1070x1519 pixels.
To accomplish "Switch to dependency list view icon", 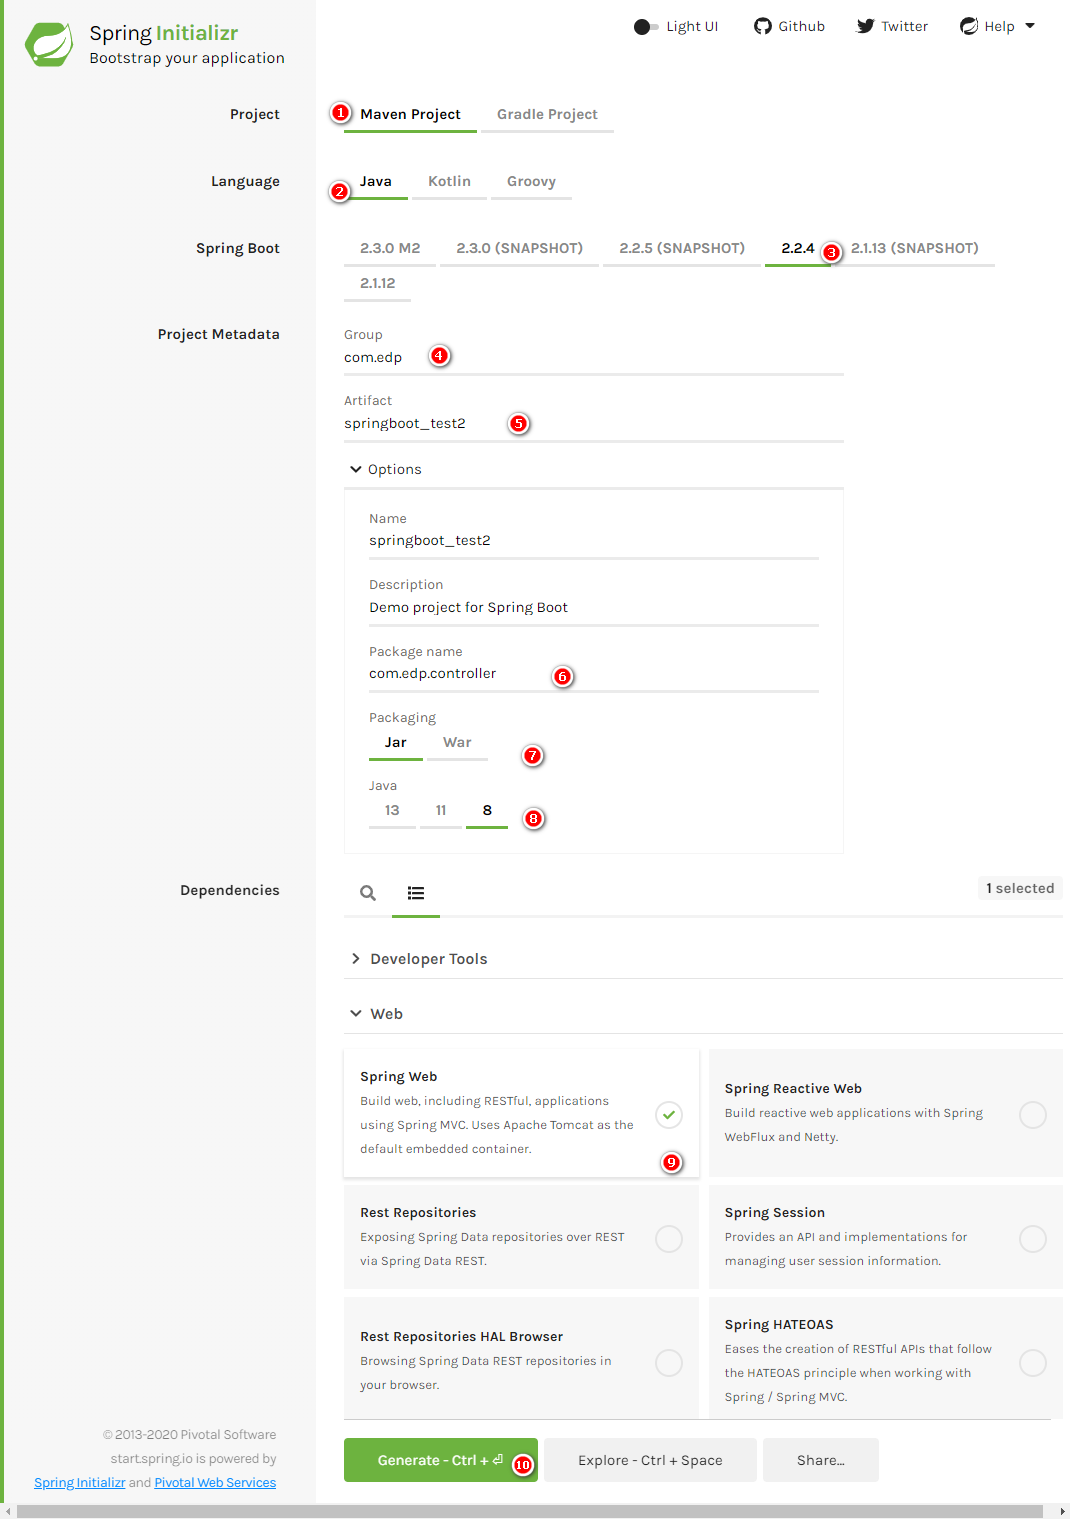I will (416, 893).
